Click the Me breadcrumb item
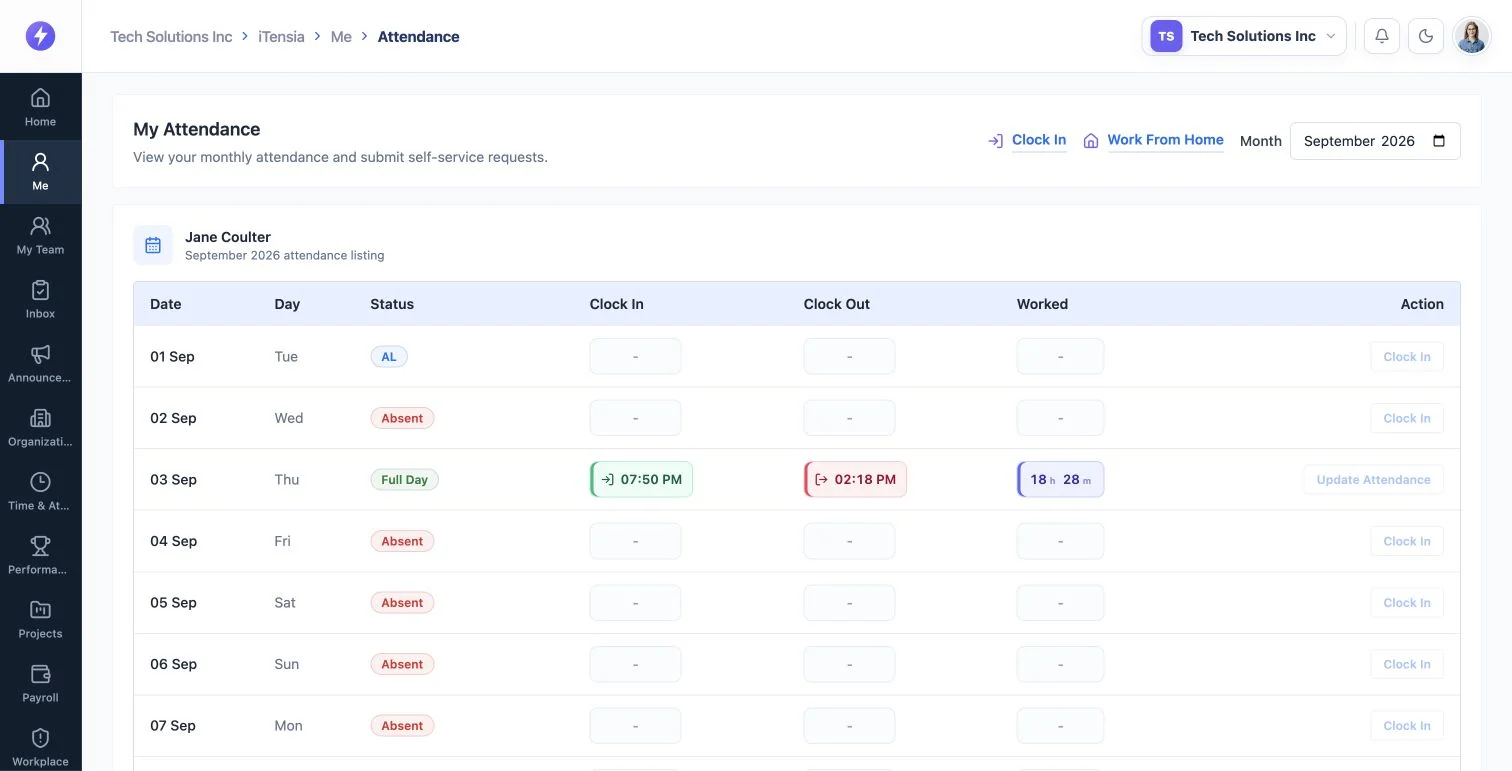The width and height of the screenshot is (1512, 771). click(341, 36)
